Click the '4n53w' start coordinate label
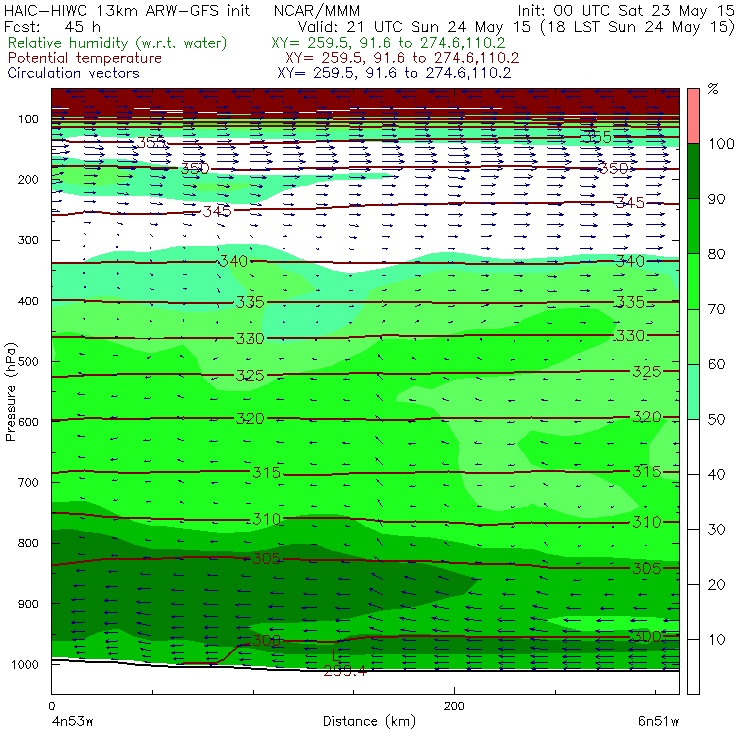 (x=73, y=722)
